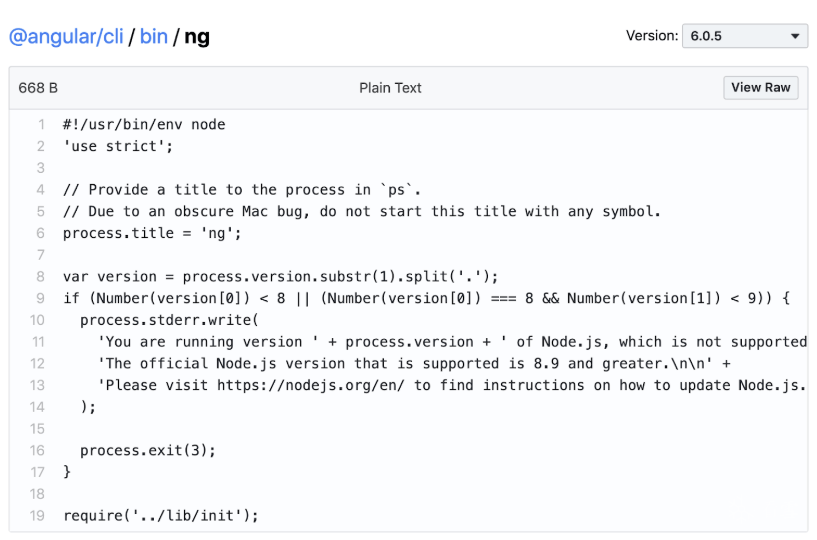Viewport: 817px width, 540px height.
Task: Click the ng filename in breadcrumb
Action: point(197,37)
